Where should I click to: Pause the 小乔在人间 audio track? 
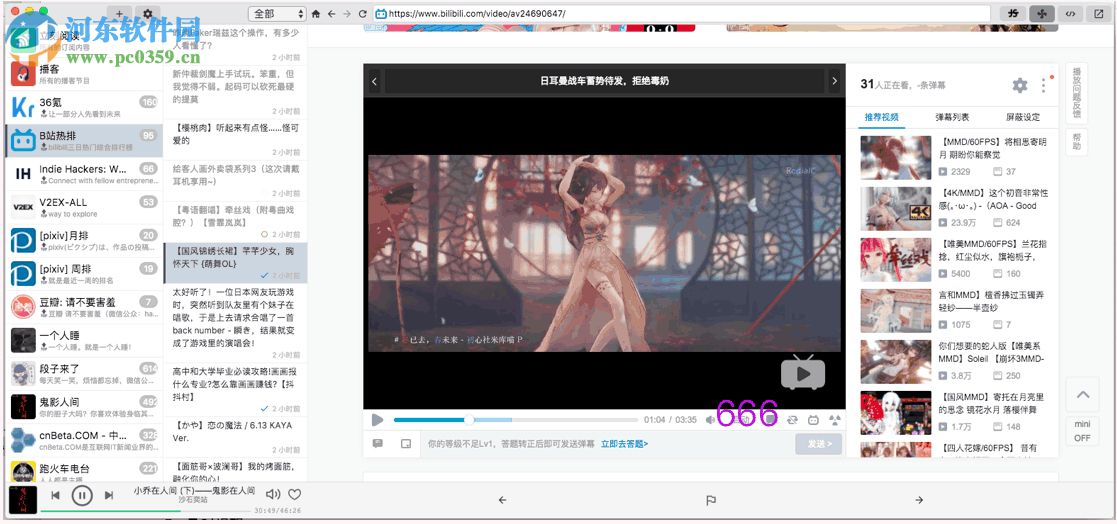pyautogui.click(x=82, y=495)
